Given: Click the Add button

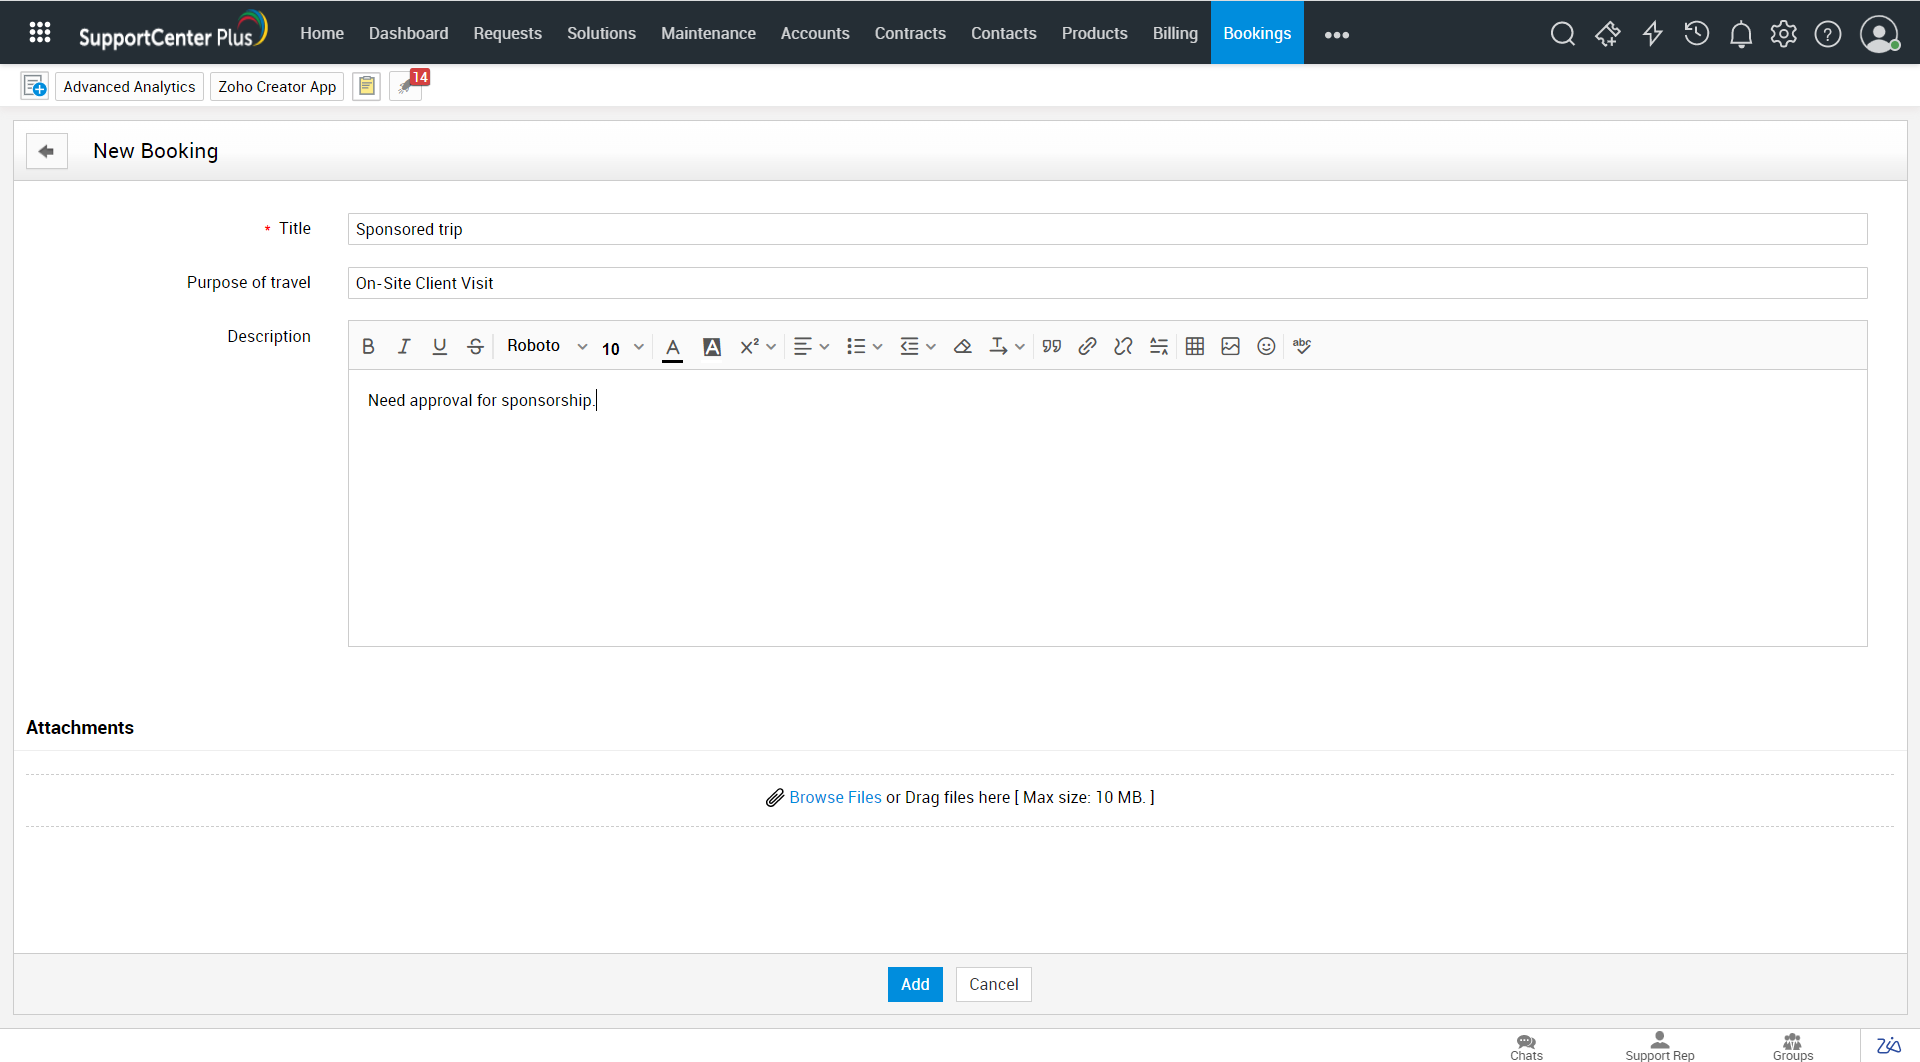Looking at the screenshot, I should click(914, 984).
